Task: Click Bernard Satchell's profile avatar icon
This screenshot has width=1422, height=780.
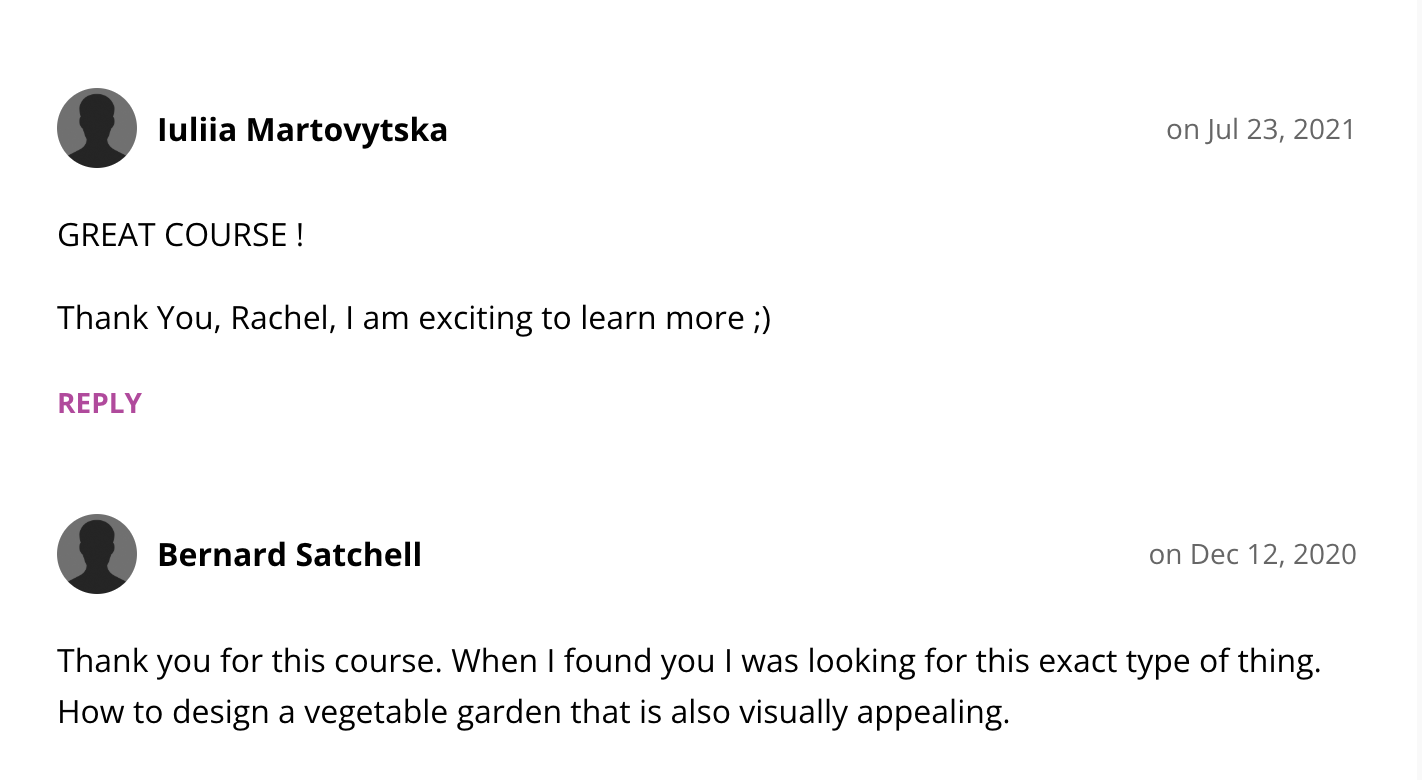Action: point(97,554)
